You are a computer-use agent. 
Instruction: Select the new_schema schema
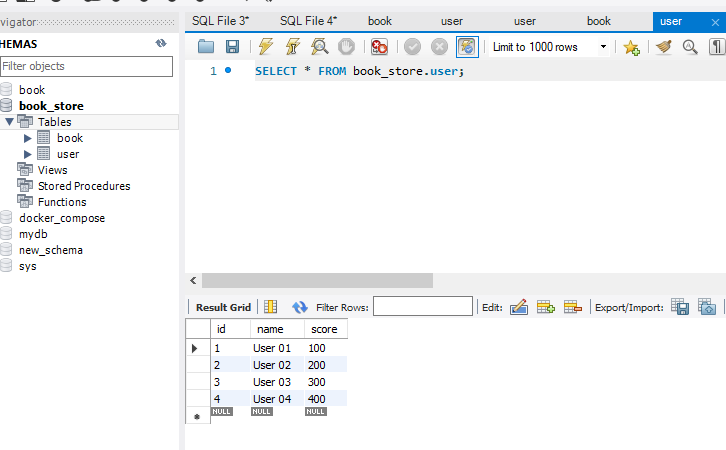50,250
